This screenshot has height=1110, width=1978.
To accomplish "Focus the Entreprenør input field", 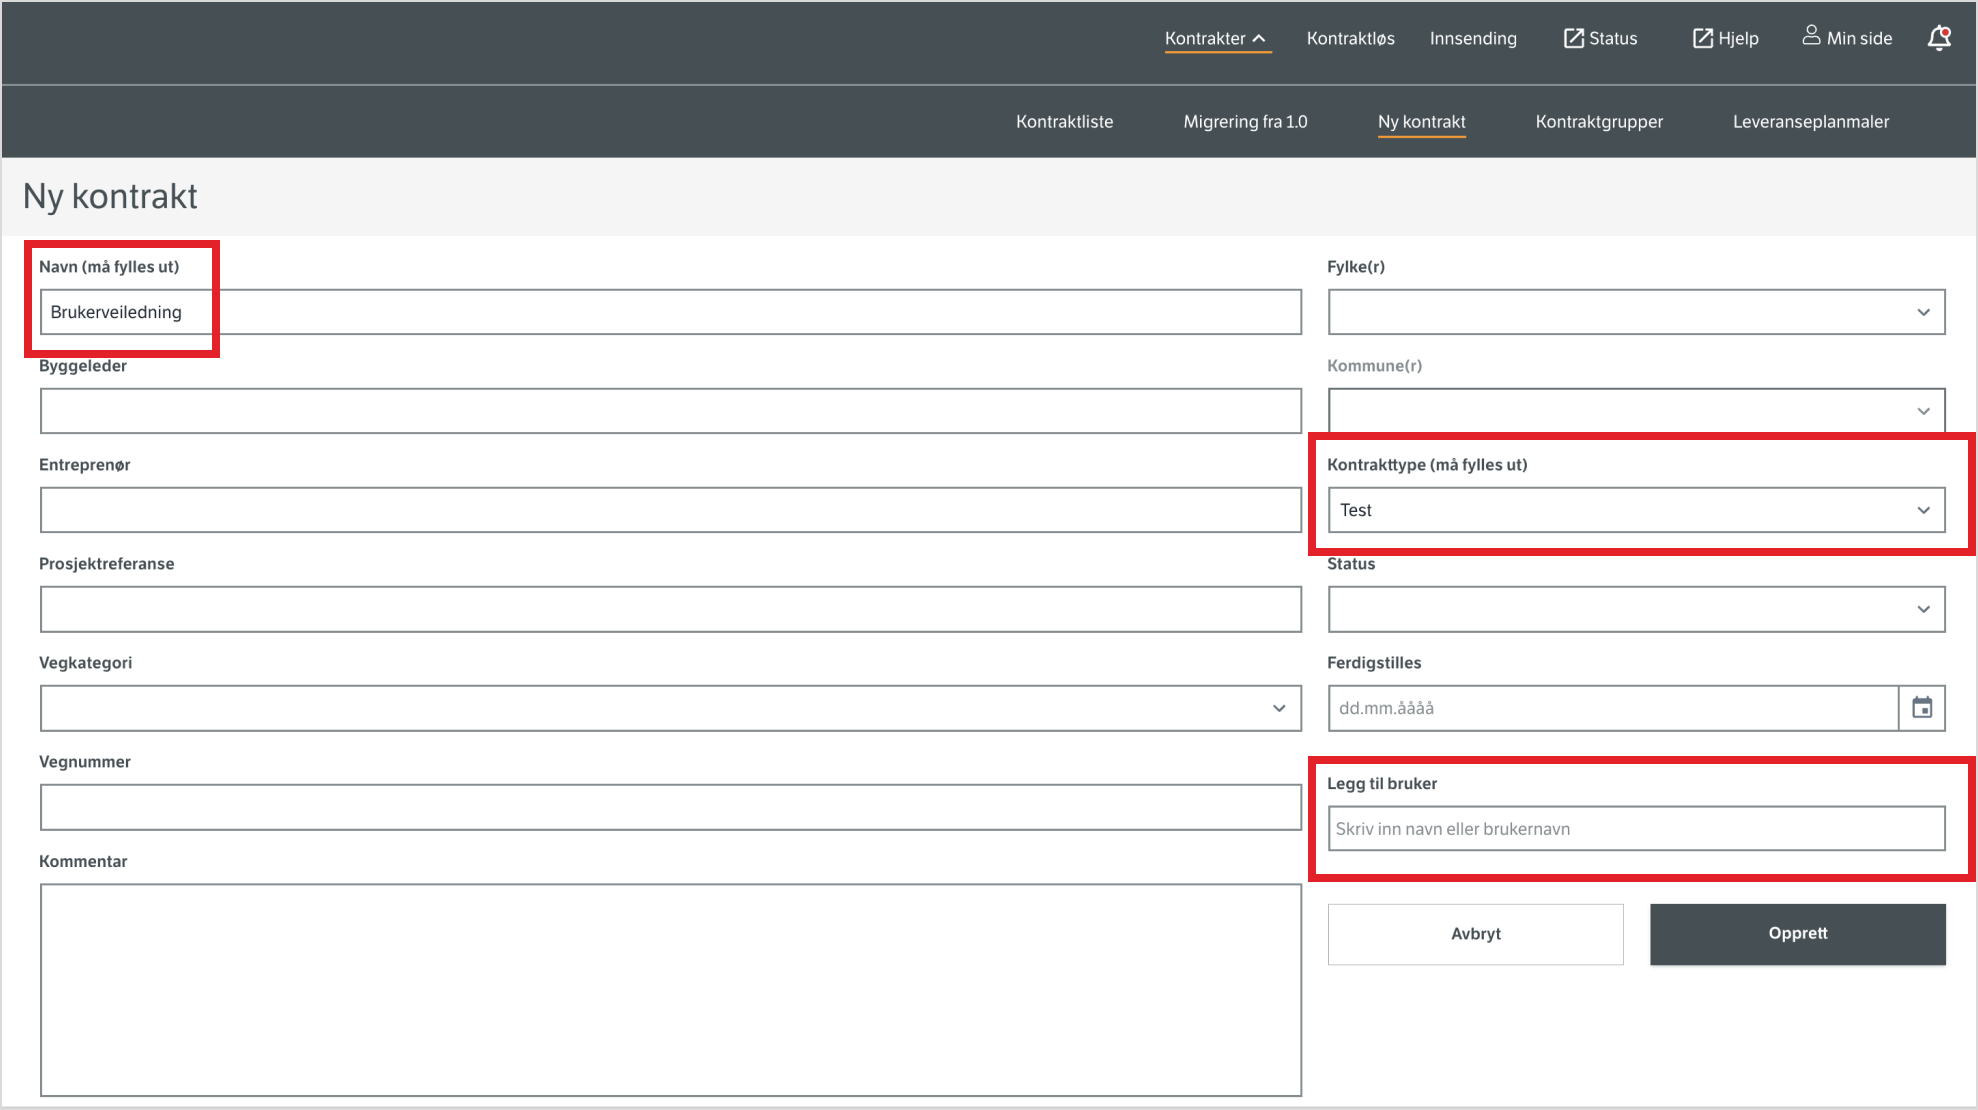I will pos(670,510).
